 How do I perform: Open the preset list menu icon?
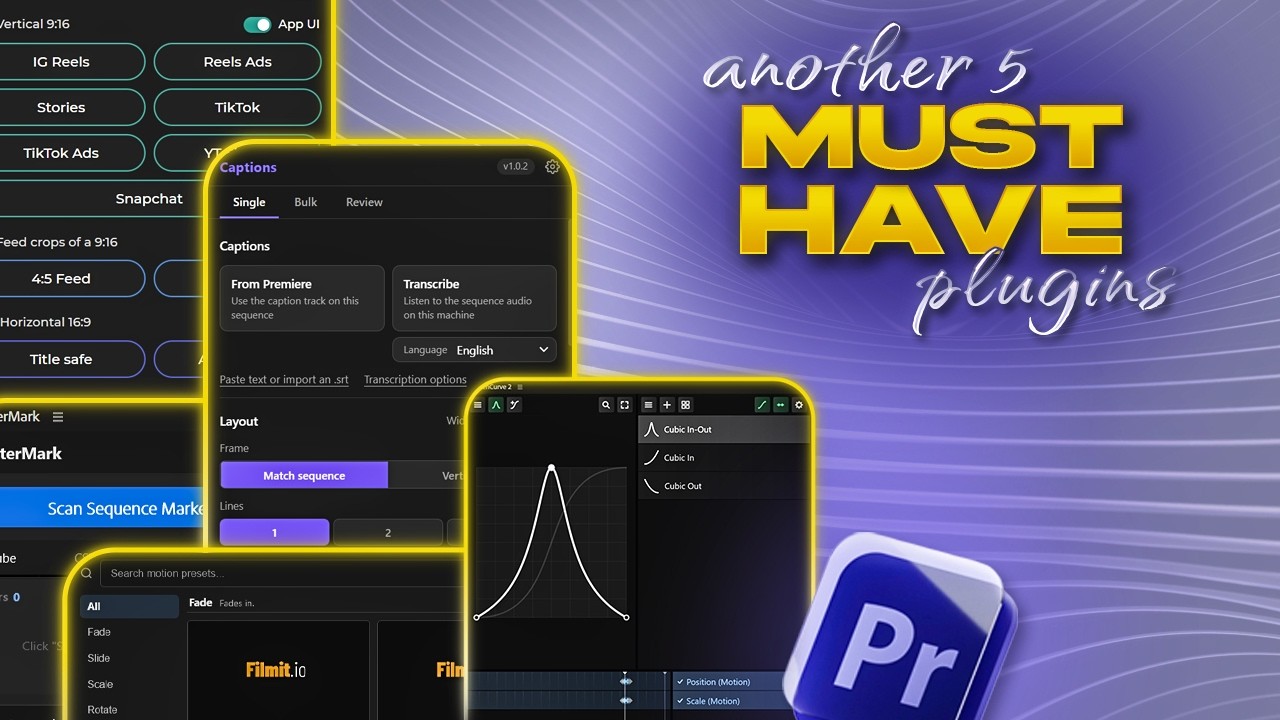[x=648, y=405]
